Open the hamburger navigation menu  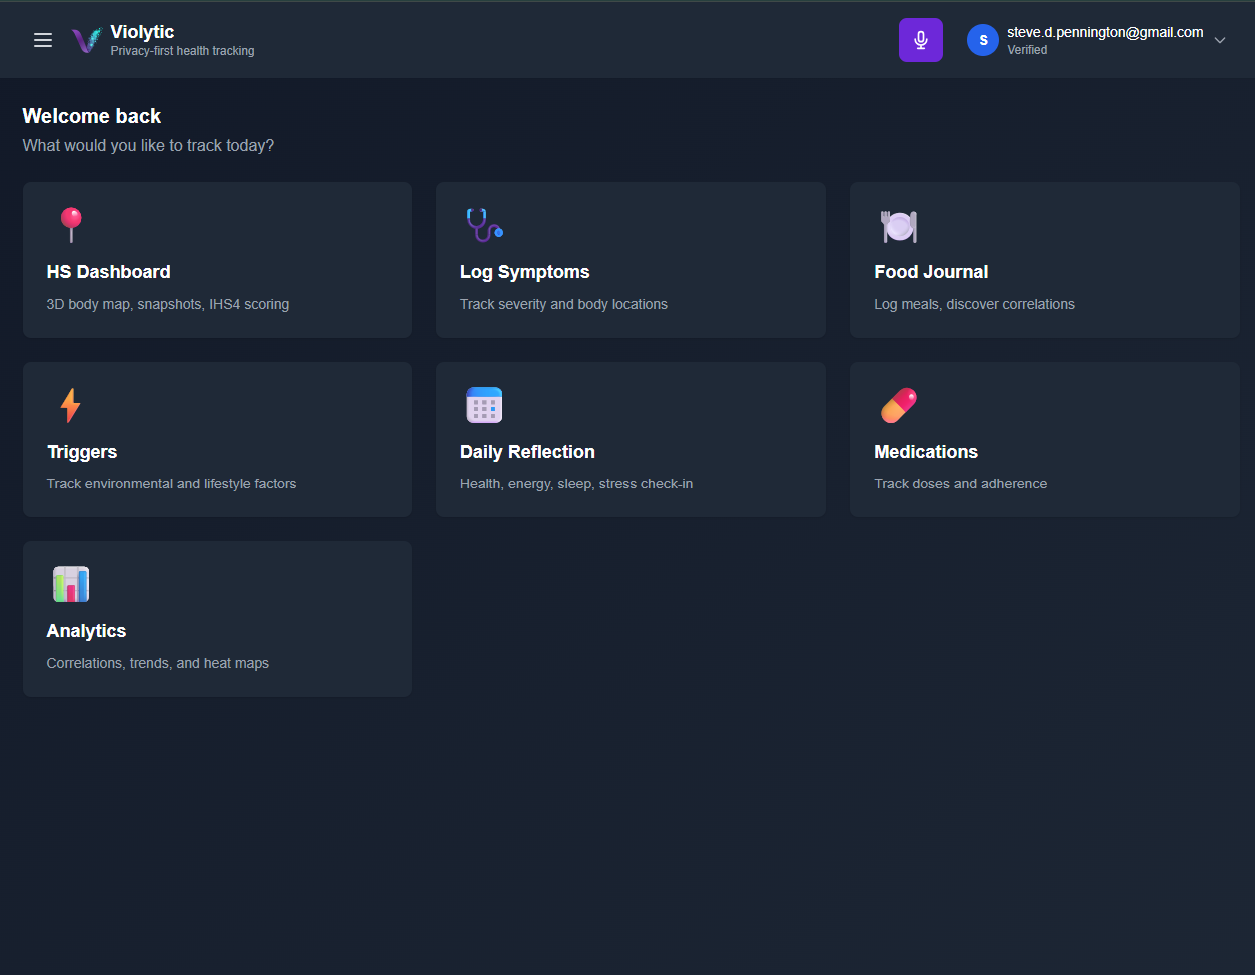42,39
